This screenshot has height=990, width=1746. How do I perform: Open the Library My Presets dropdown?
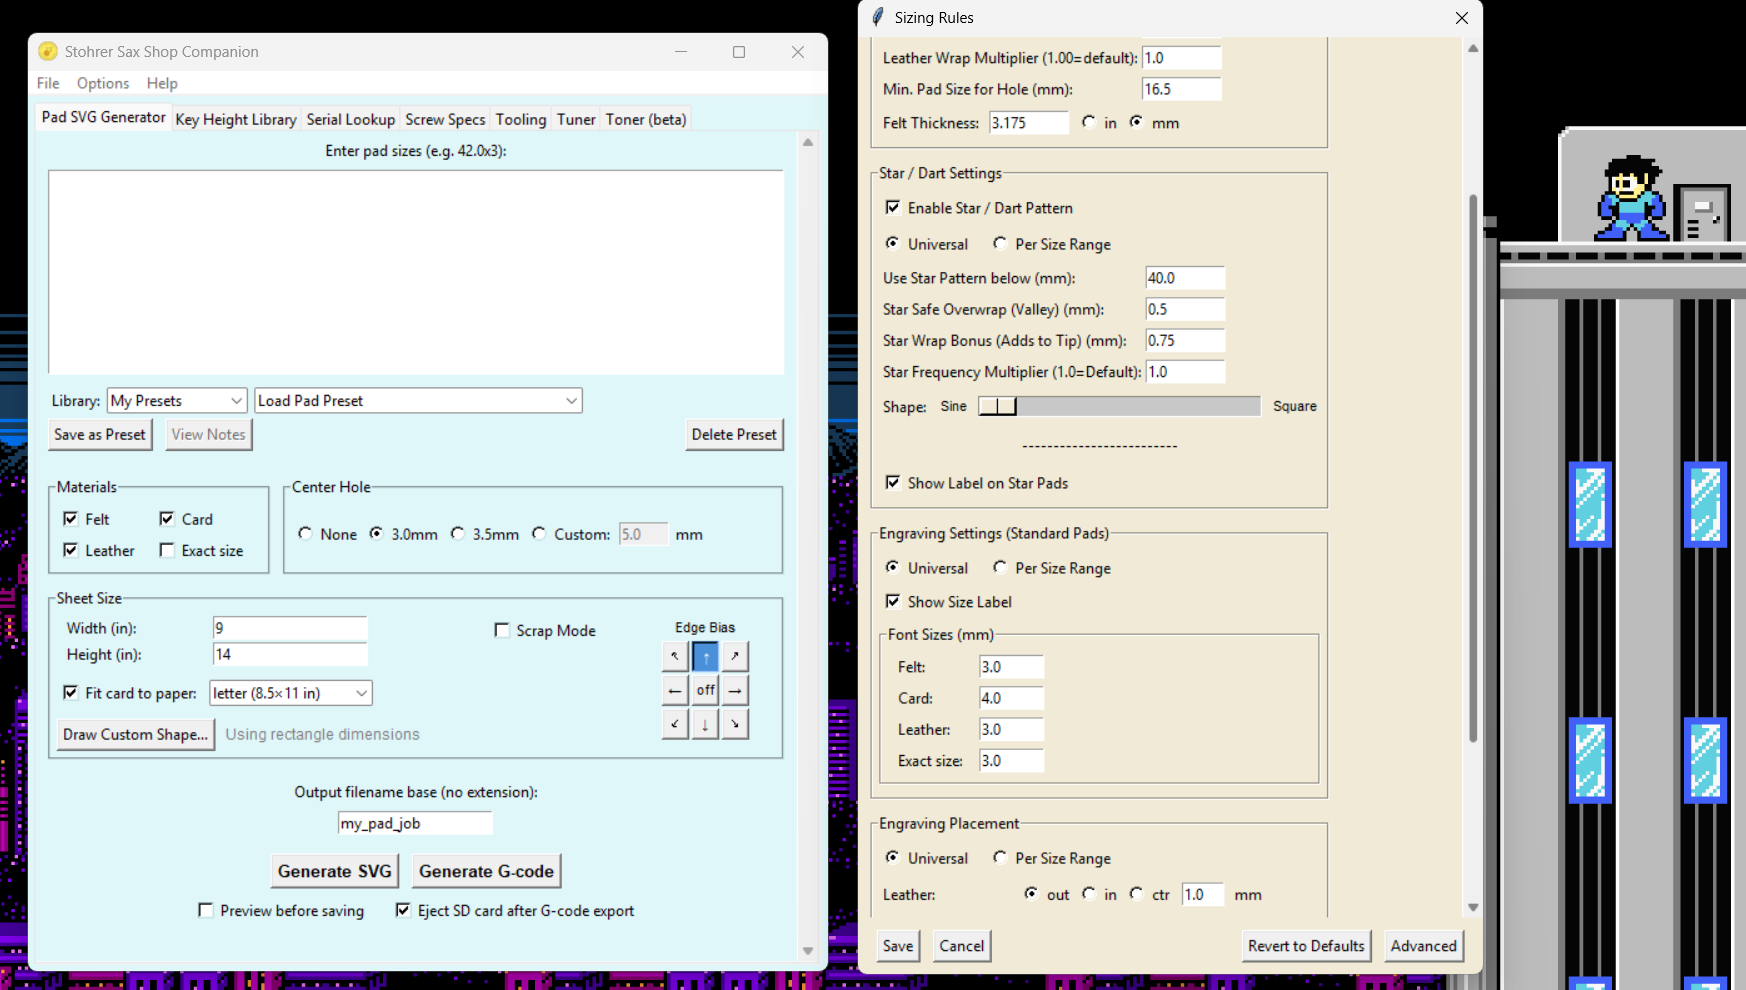[x=177, y=401]
